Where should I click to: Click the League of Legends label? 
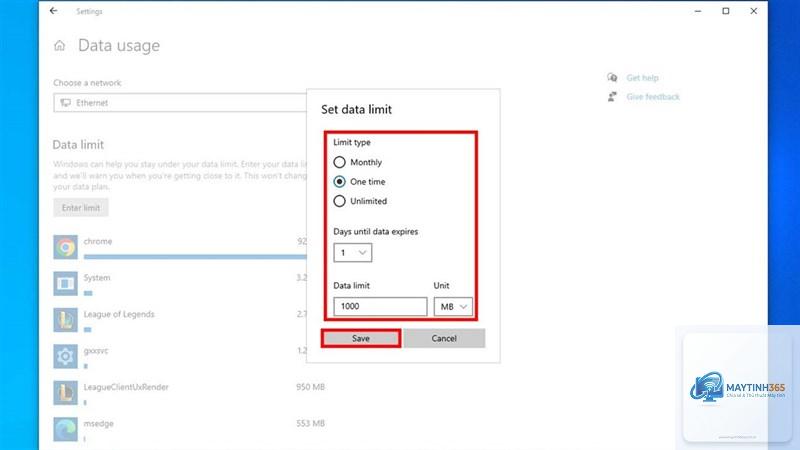click(x=119, y=314)
